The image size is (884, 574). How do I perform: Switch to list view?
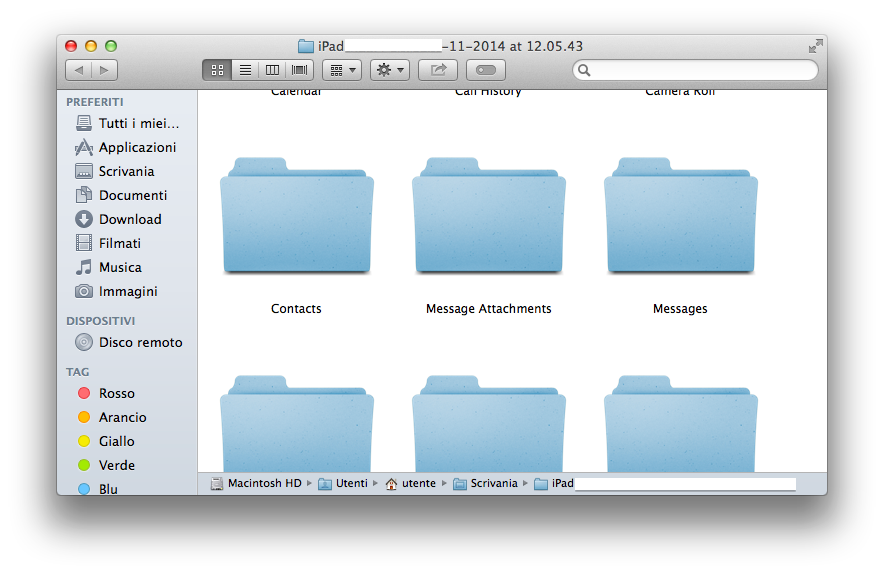point(245,70)
